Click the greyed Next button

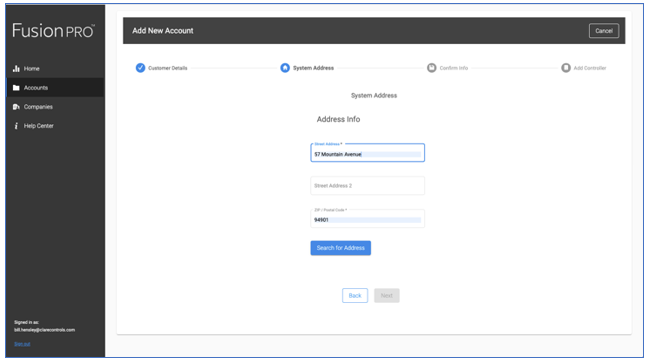pos(387,296)
